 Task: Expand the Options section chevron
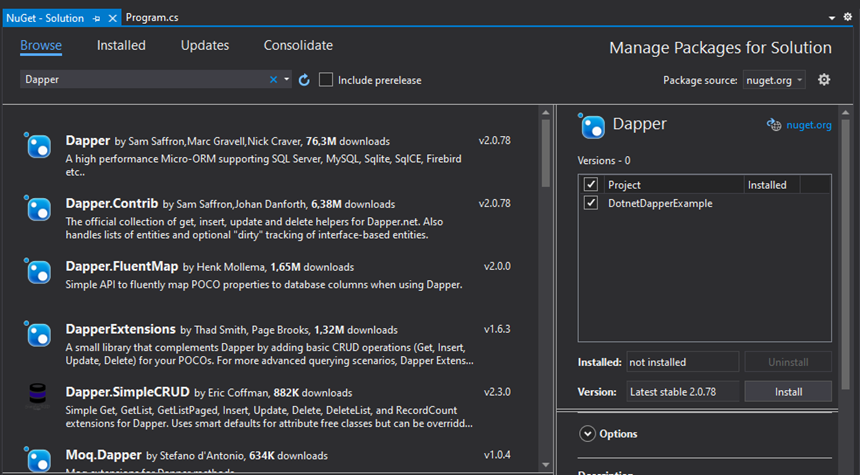(x=587, y=433)
